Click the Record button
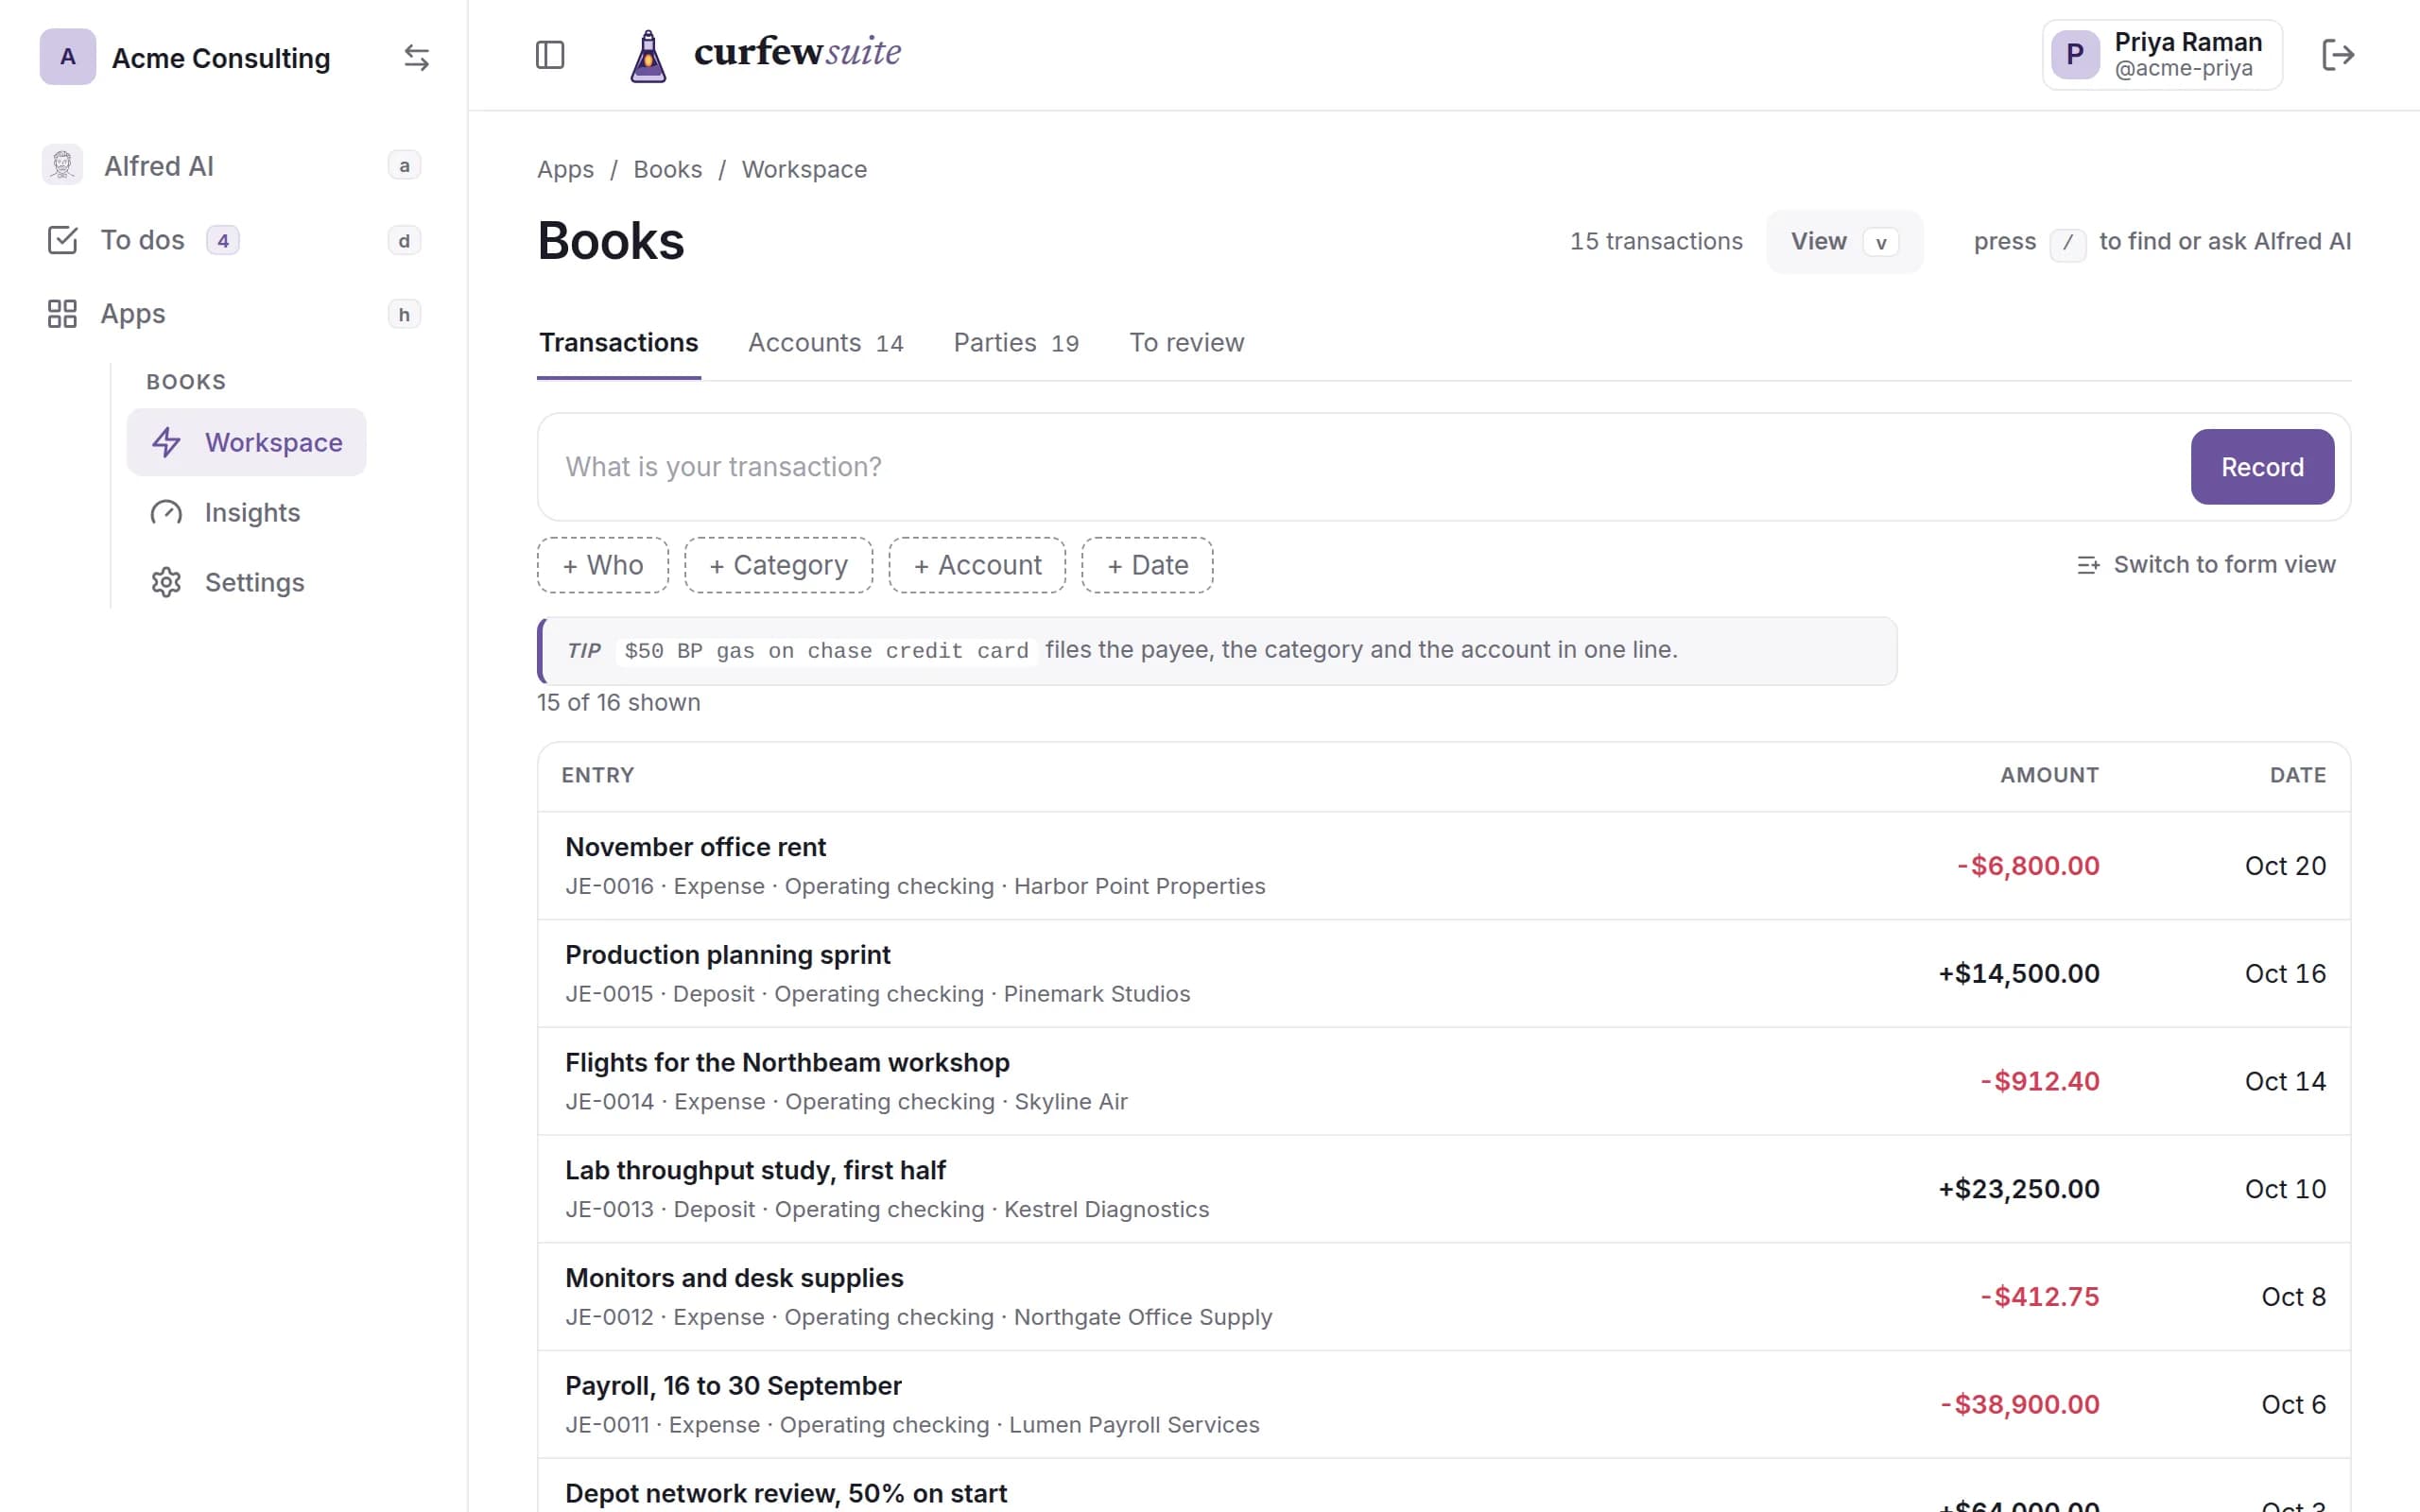Image resolution: width=2420 pixels, height=1512 pixels. [x=2262, y=467]
